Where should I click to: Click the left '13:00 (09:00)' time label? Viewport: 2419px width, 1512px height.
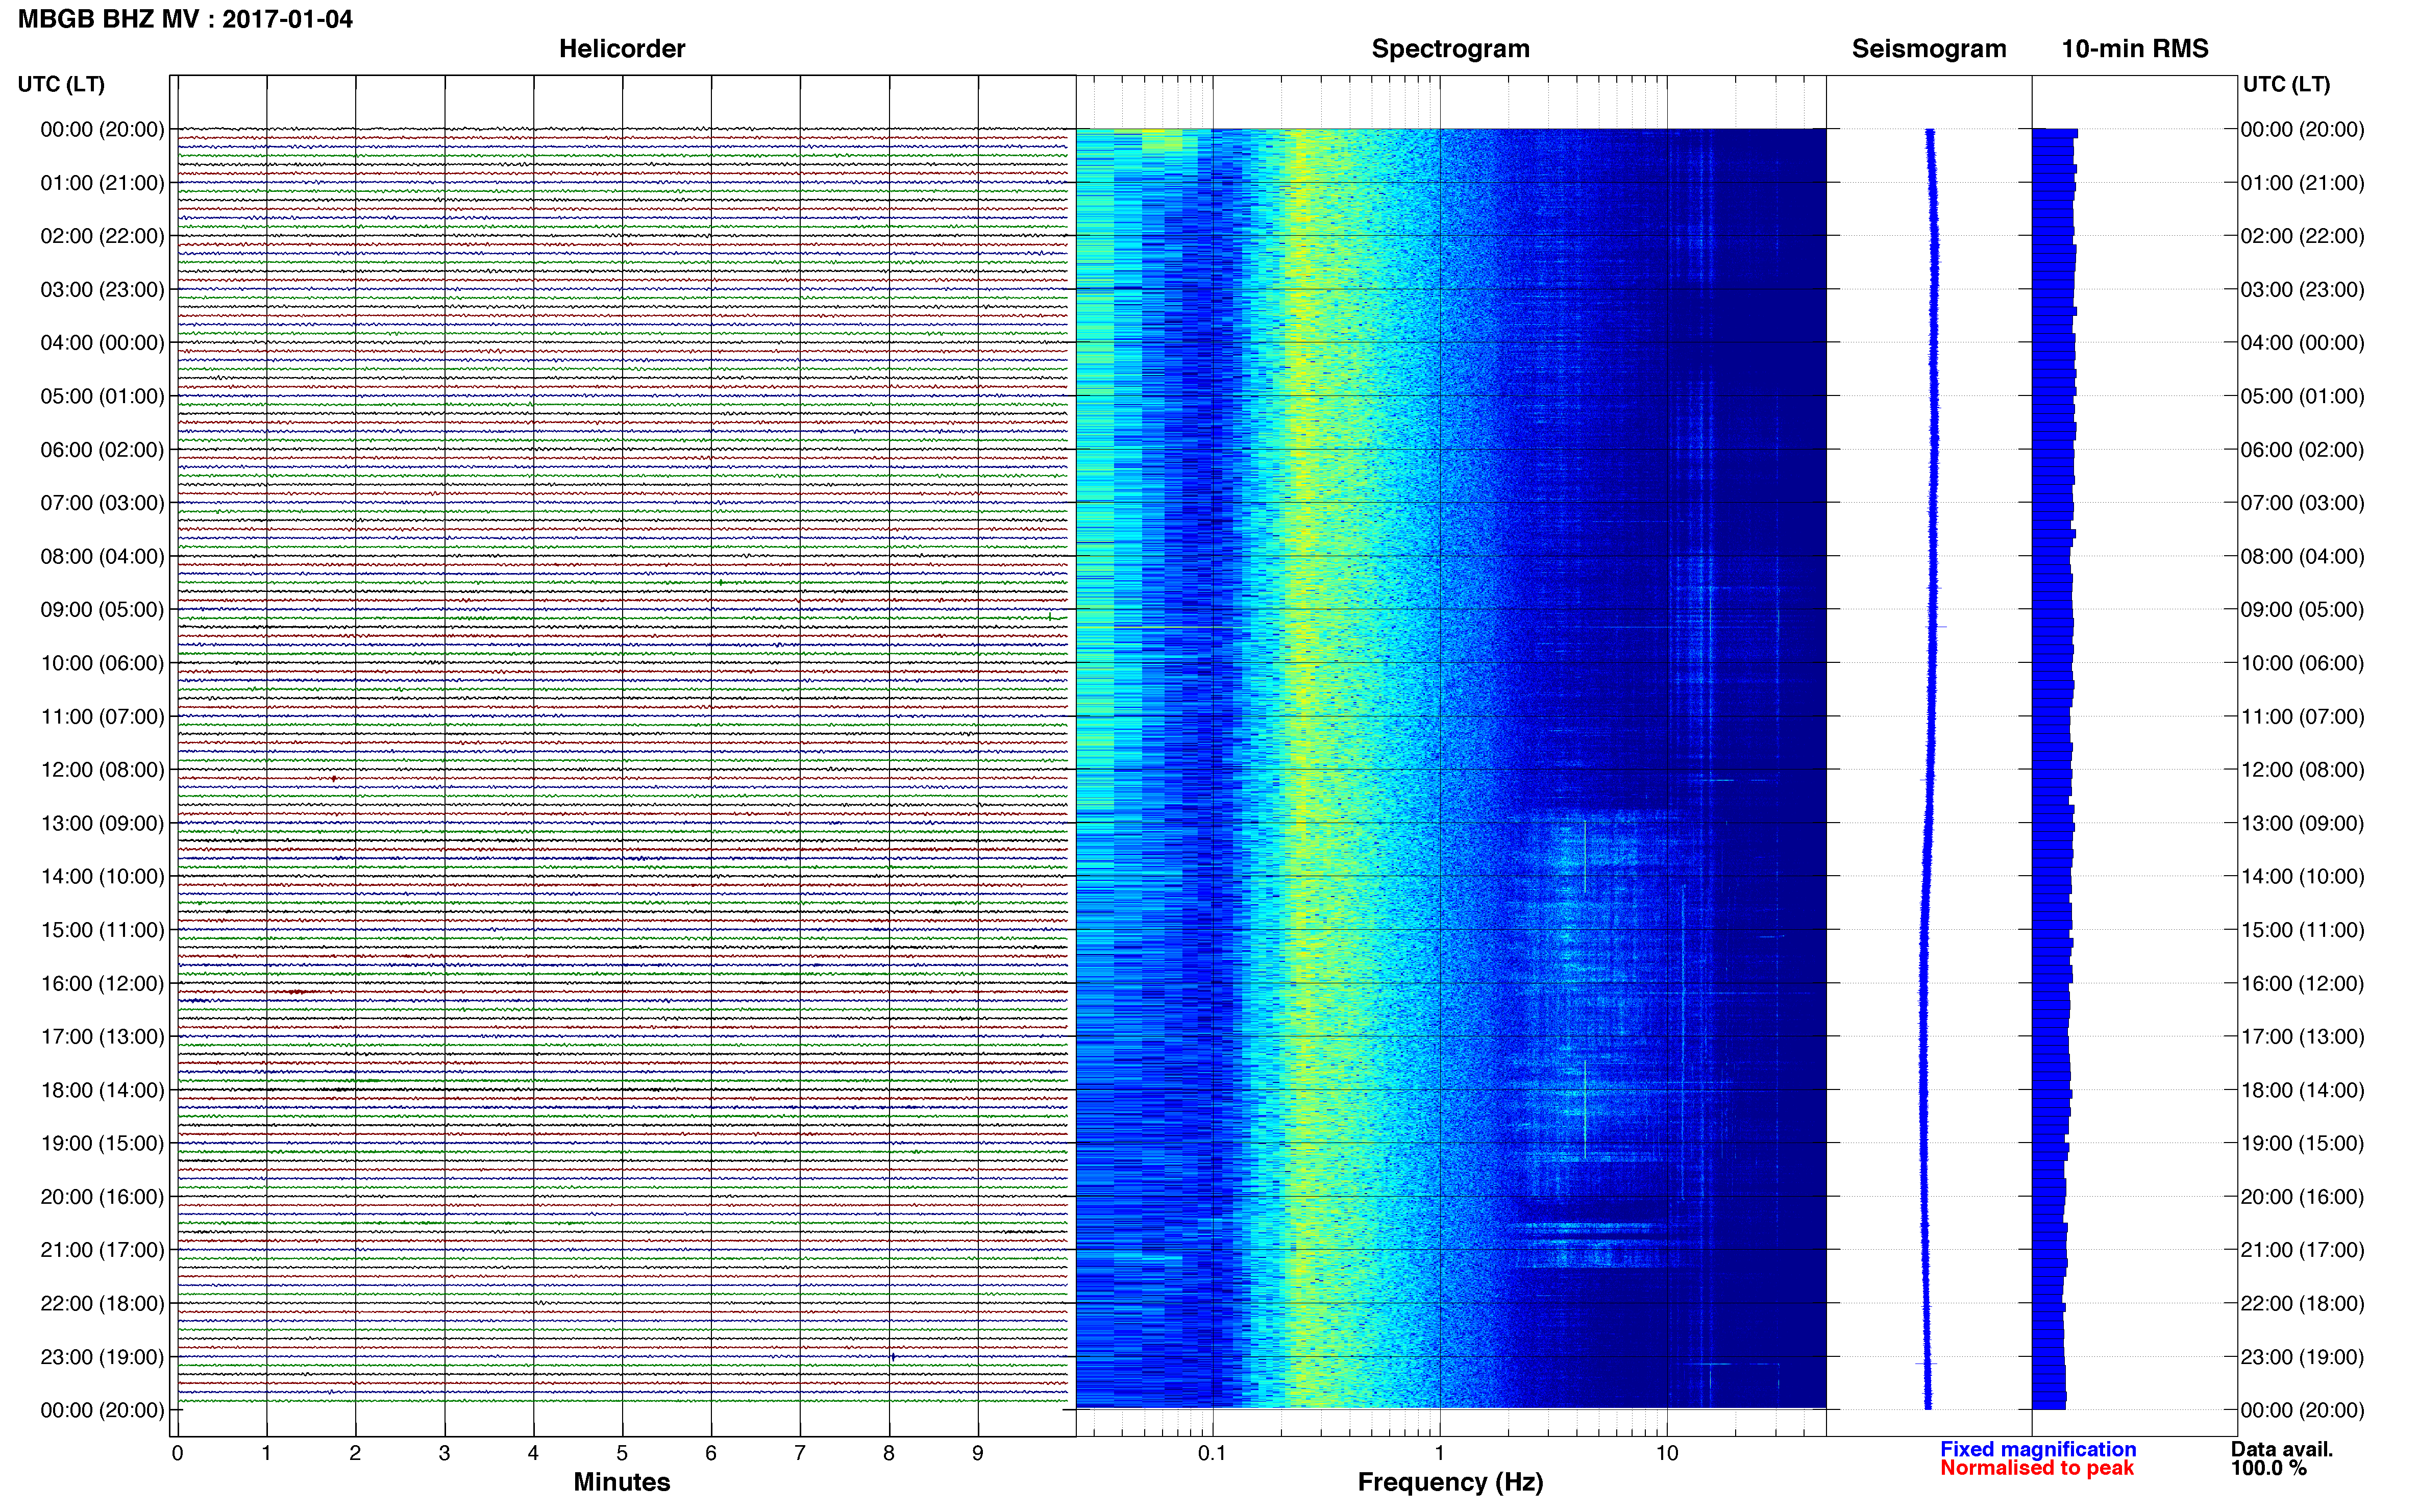[102, 823]
